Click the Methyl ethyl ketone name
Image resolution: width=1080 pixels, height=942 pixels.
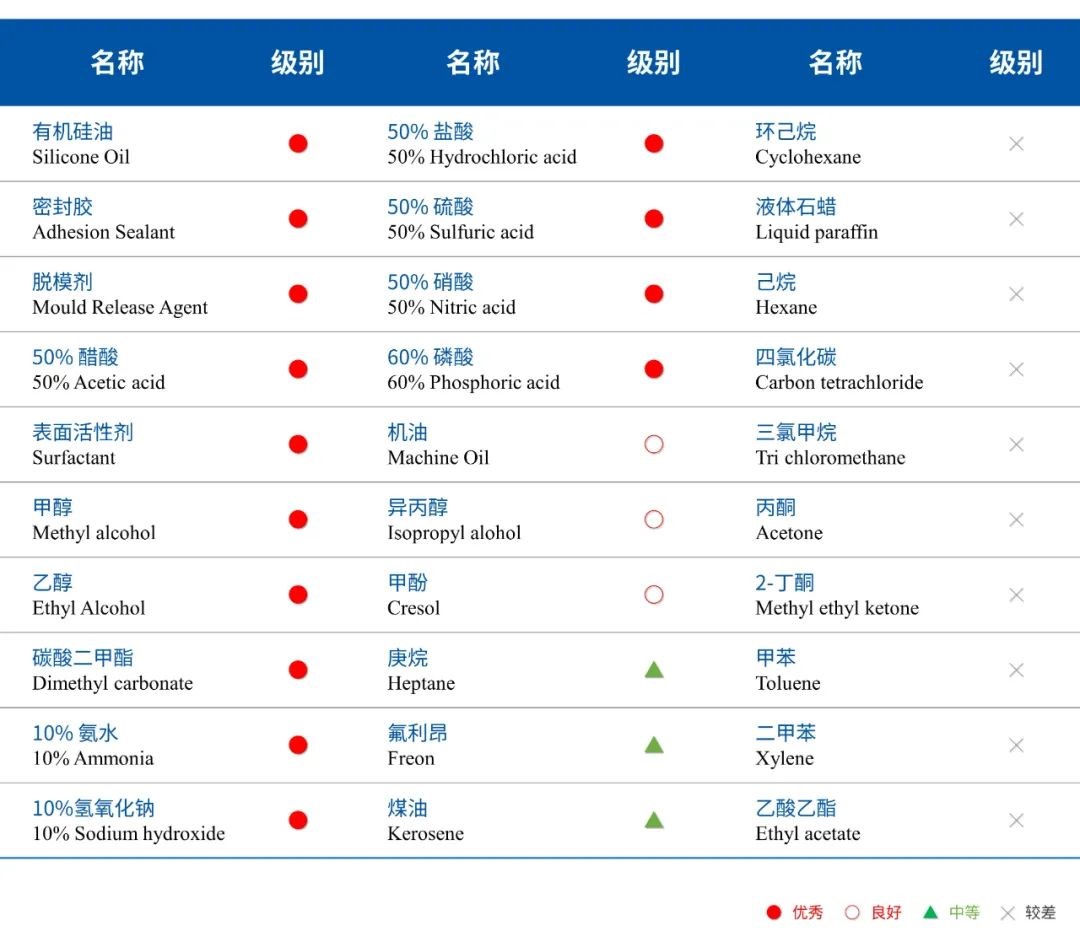837,608
